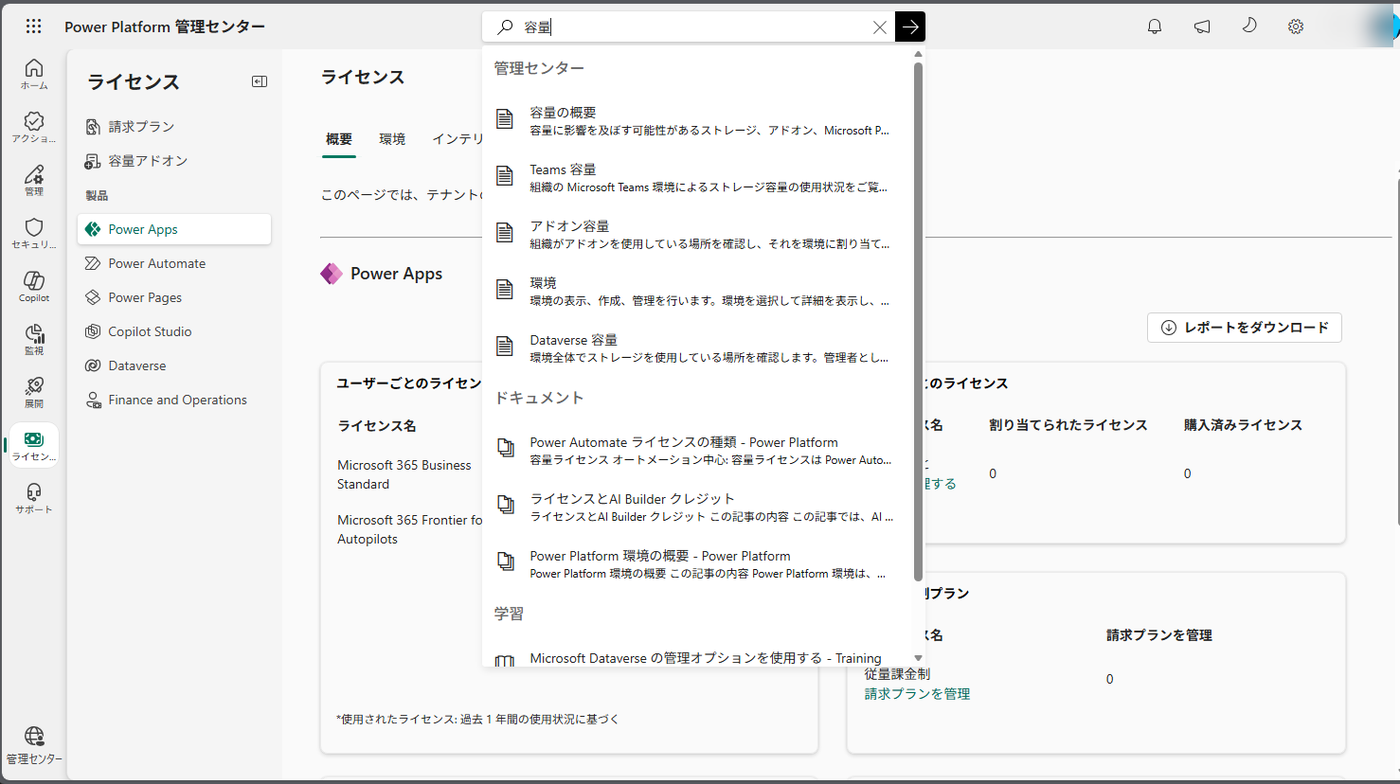This screenshot has width=1400, height=784.
Task: Open ライセンス in the left rail
Action: pos(34,446)
